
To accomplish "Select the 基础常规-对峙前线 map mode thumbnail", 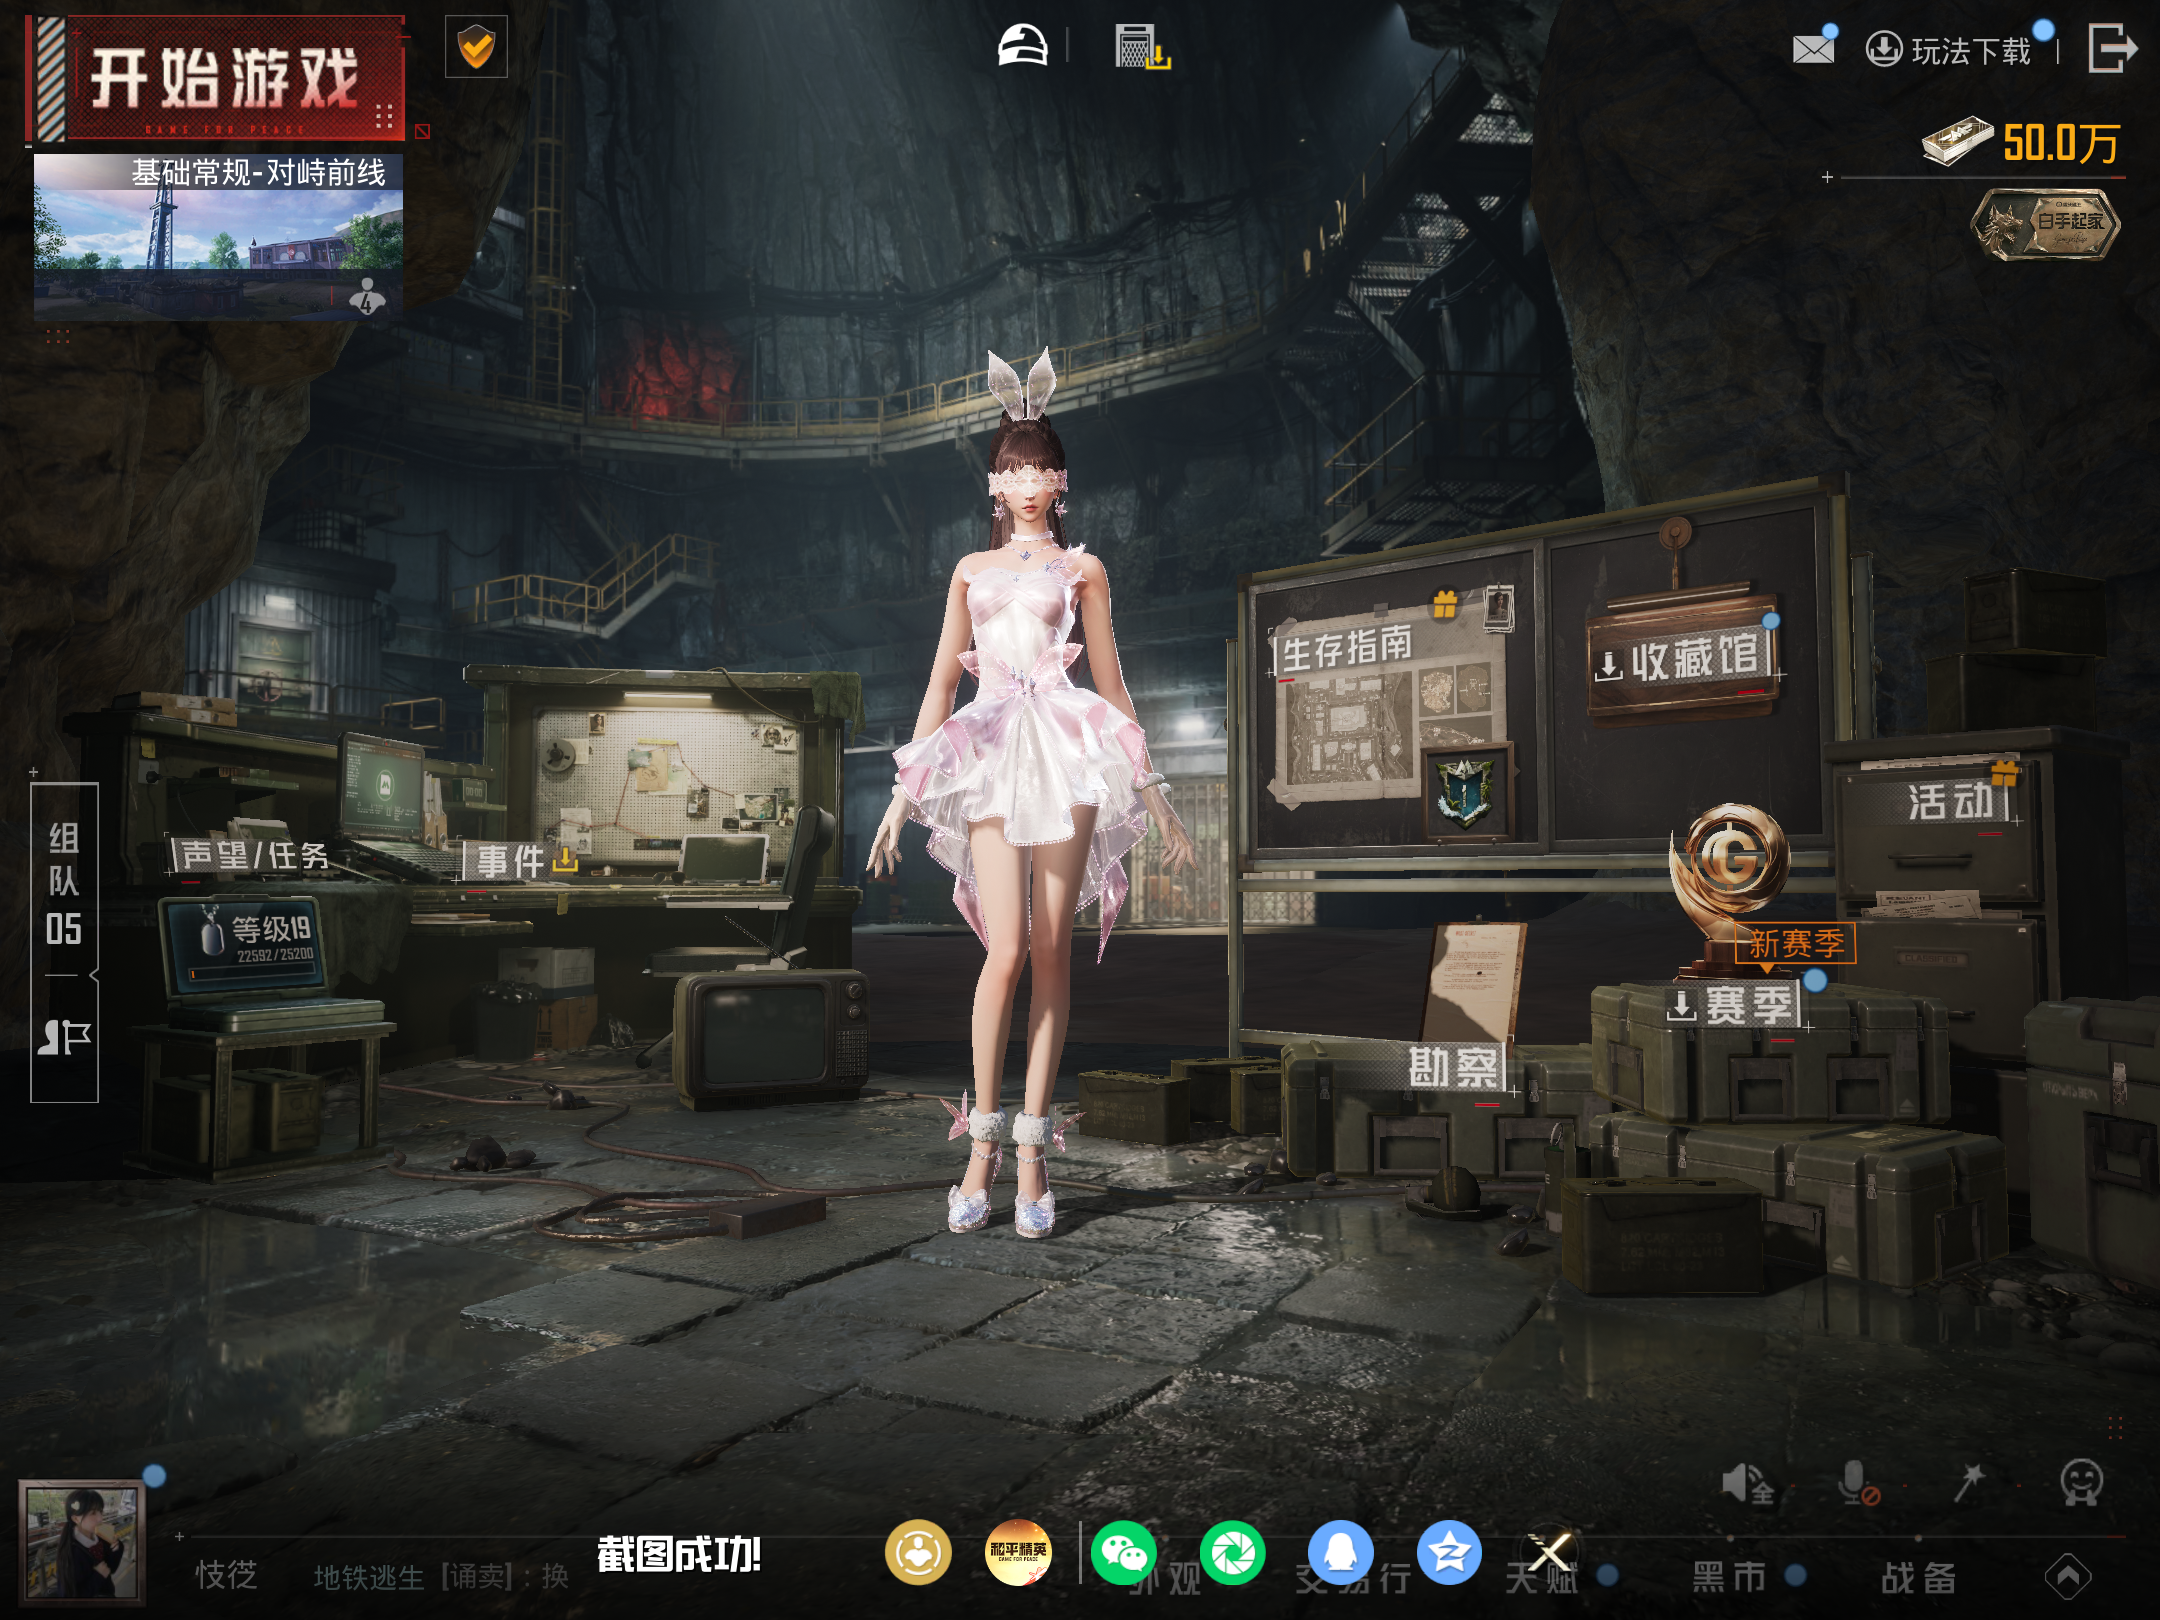I will coord(218,237).
